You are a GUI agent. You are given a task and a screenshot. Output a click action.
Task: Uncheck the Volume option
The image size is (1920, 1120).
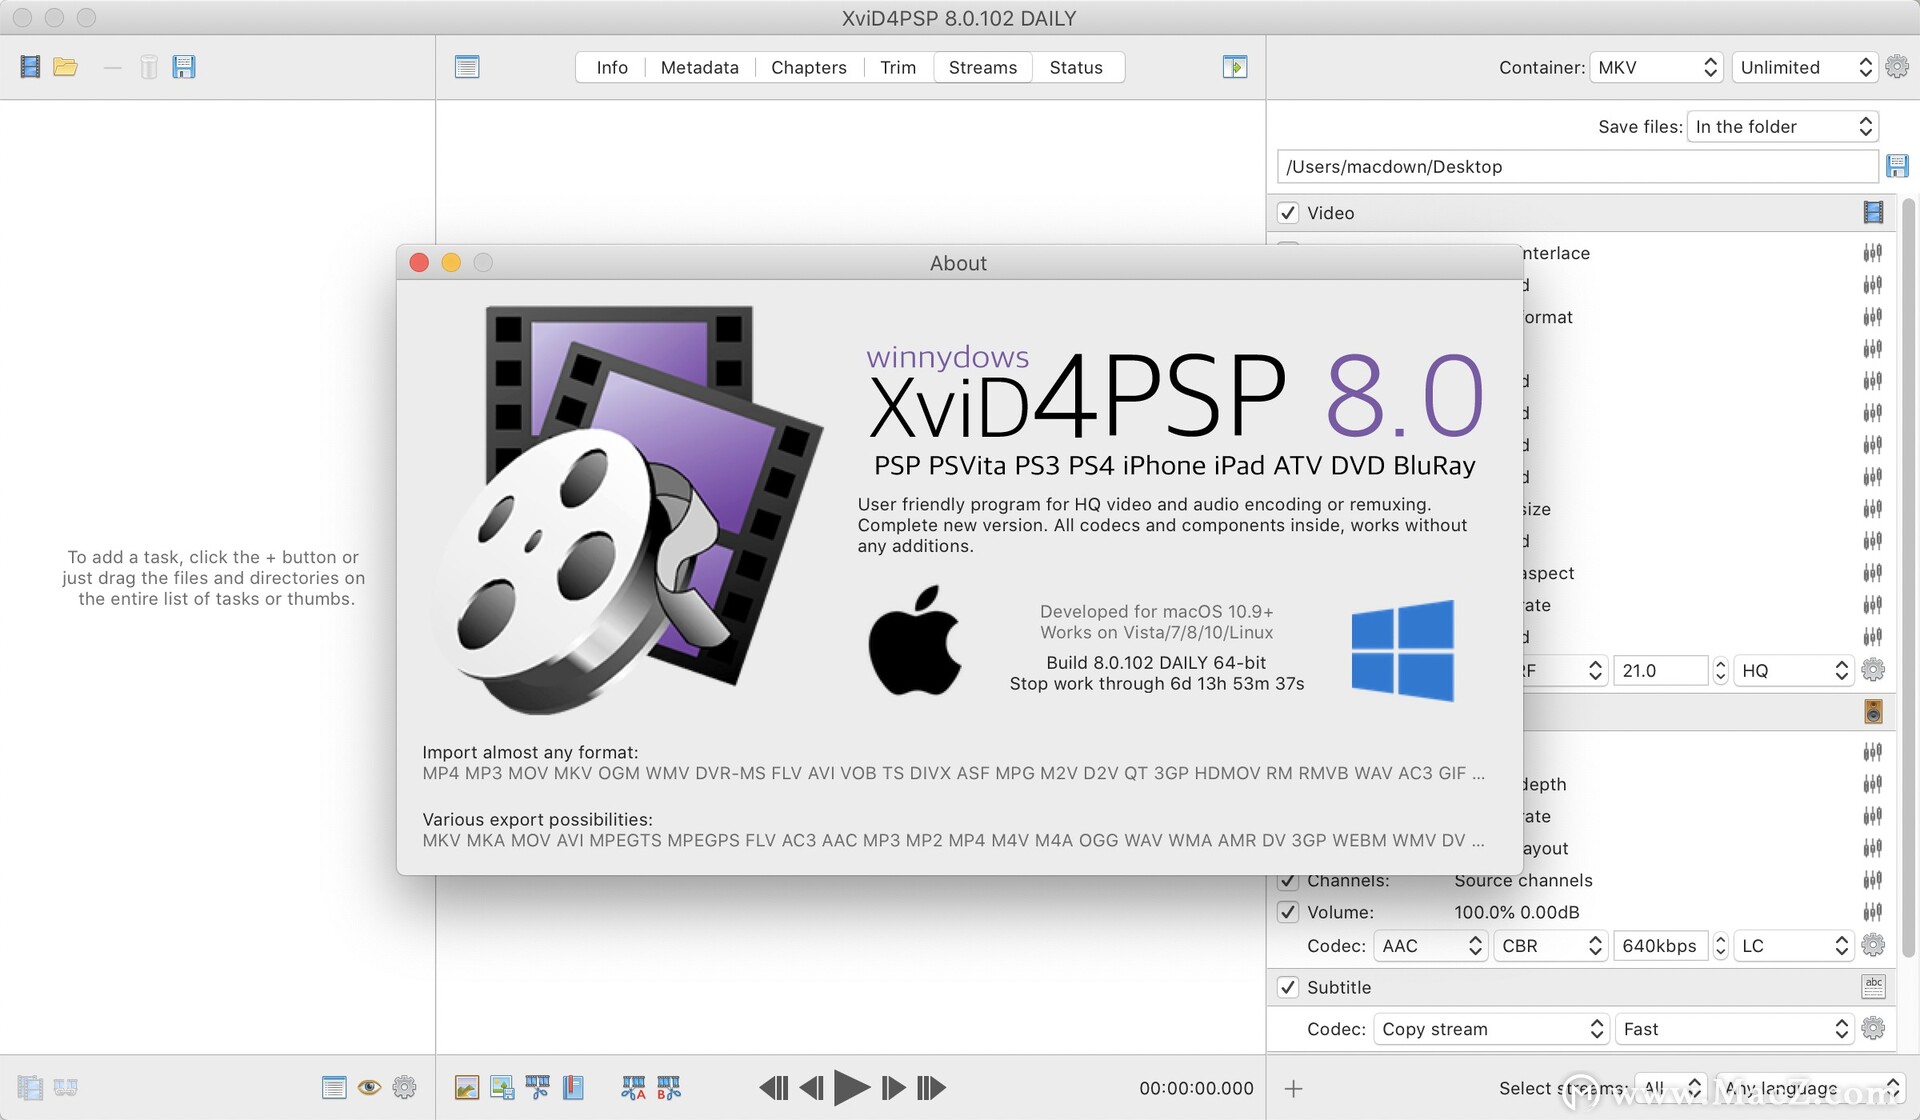[1289, 912]
